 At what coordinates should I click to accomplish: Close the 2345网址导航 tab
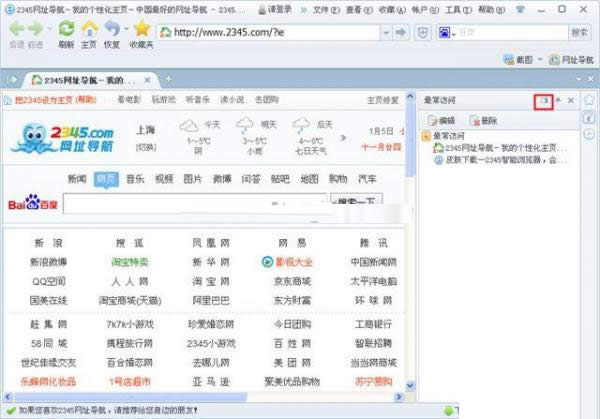click(147, 80)
